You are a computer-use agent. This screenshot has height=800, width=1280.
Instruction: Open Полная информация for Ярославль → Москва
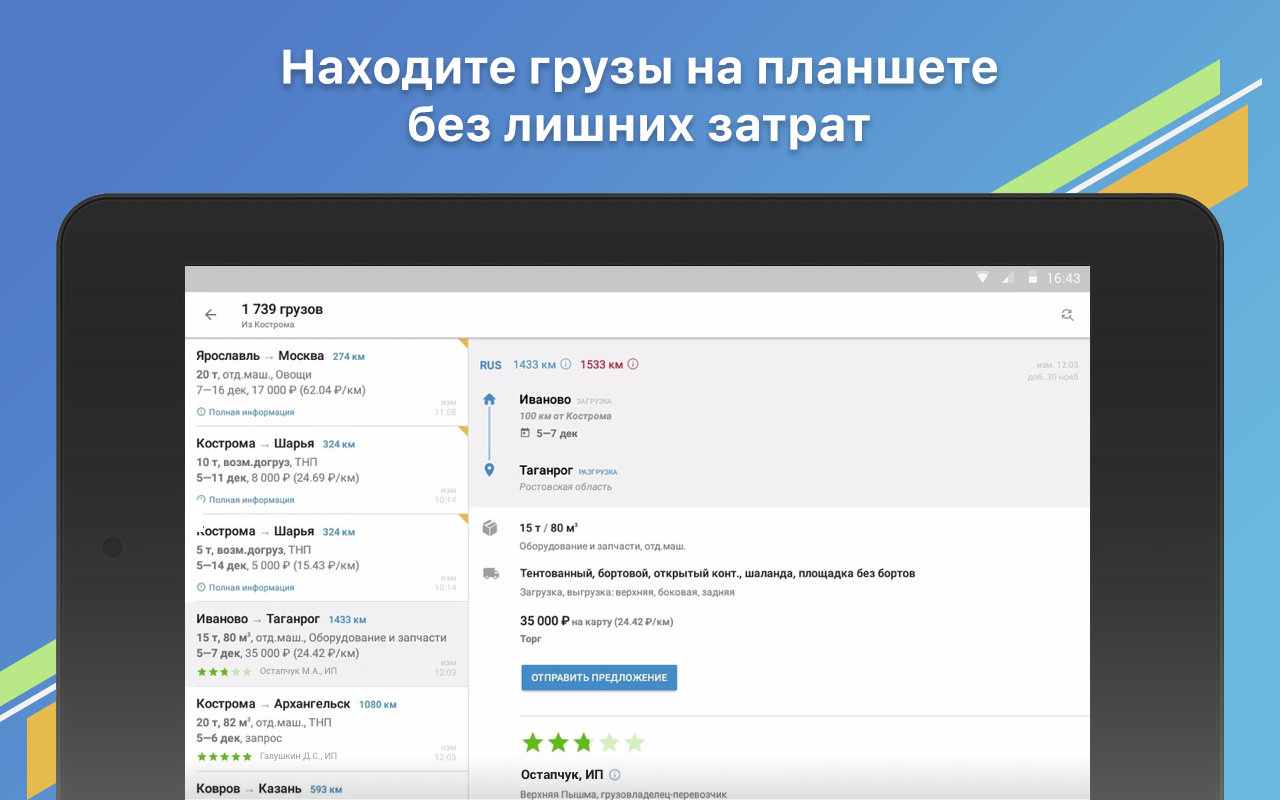[245, 412]
